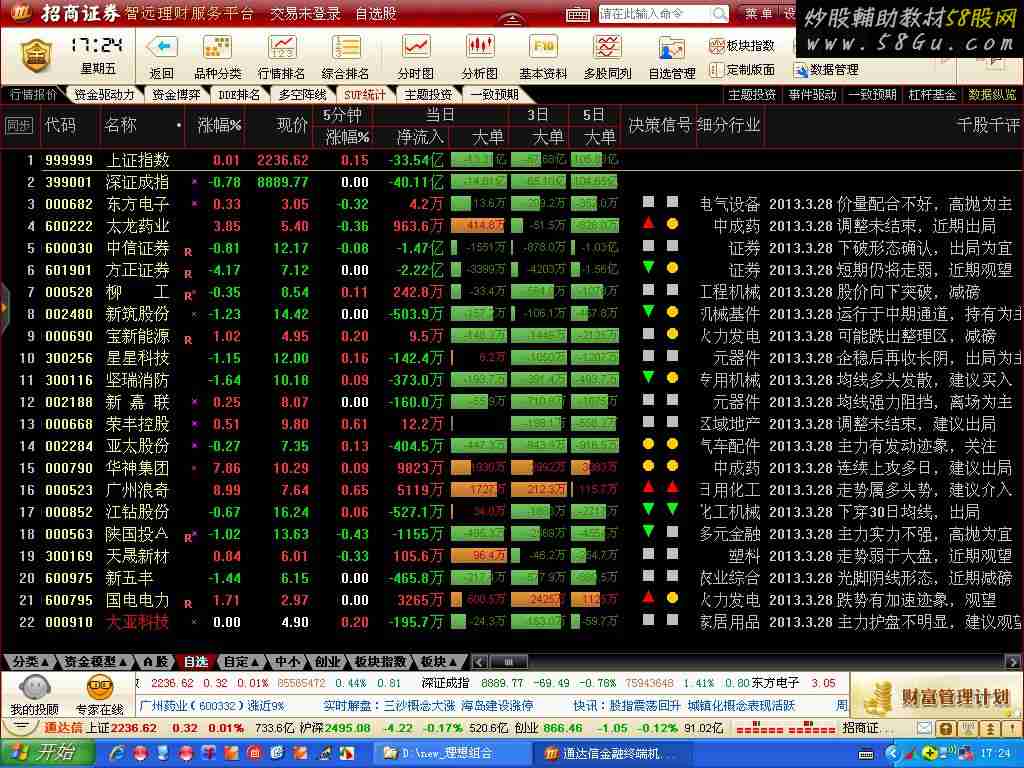Click 细分行业 column header

[x=728, y=125]
